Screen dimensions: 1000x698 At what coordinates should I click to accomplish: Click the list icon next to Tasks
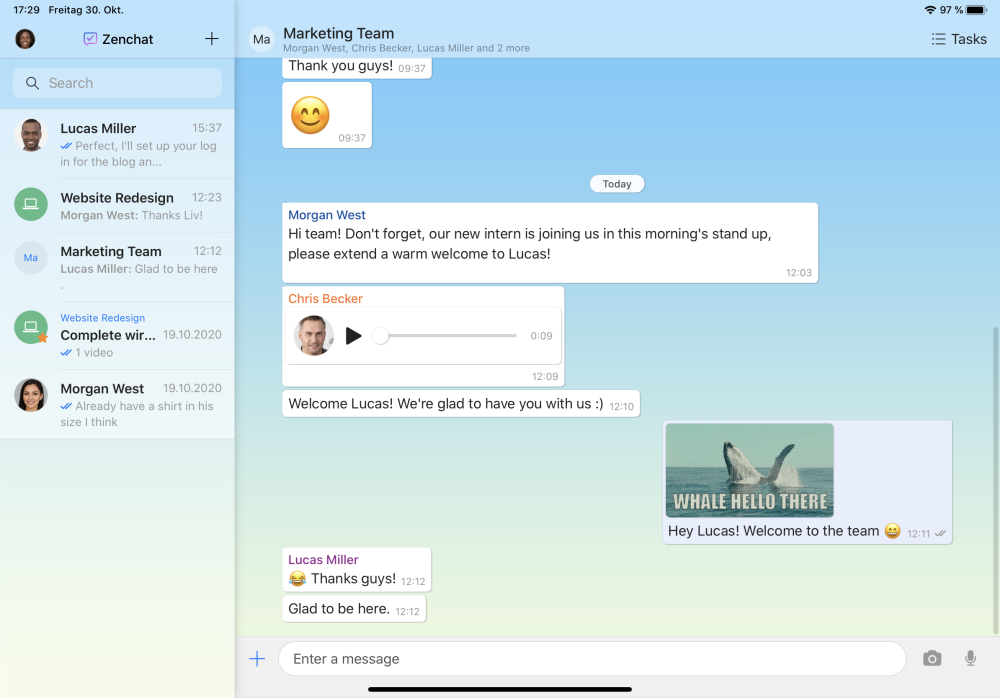coord(938,39)
